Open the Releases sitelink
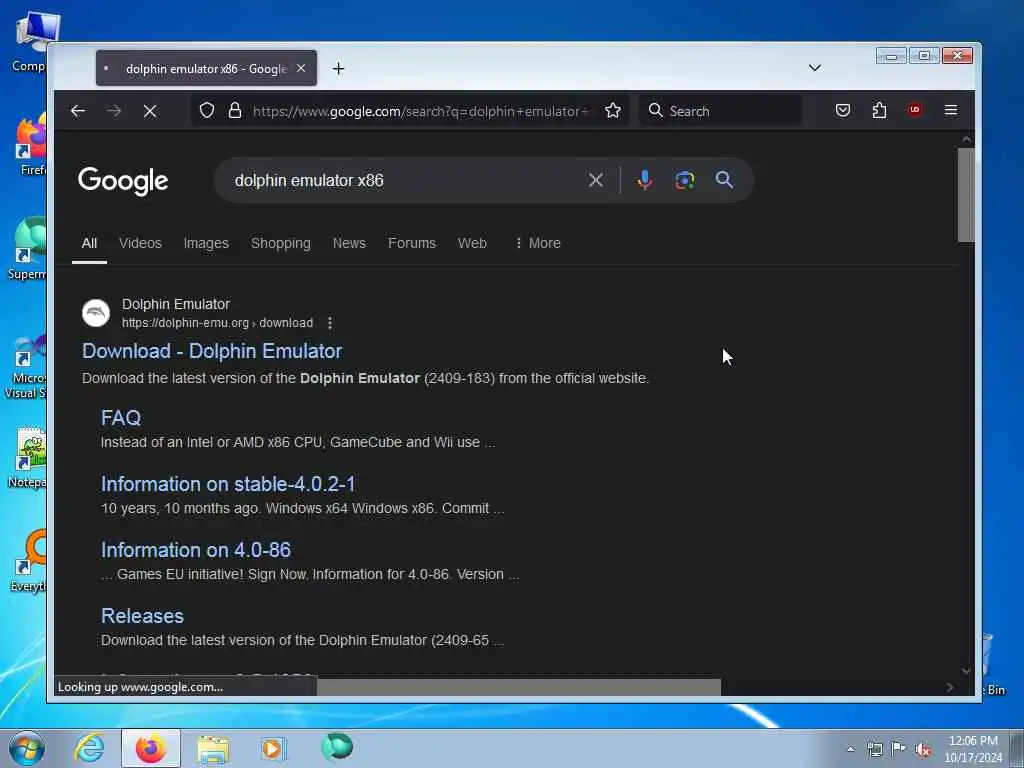This screenshot has width=1024, height=768. click(x=142, y=616)
